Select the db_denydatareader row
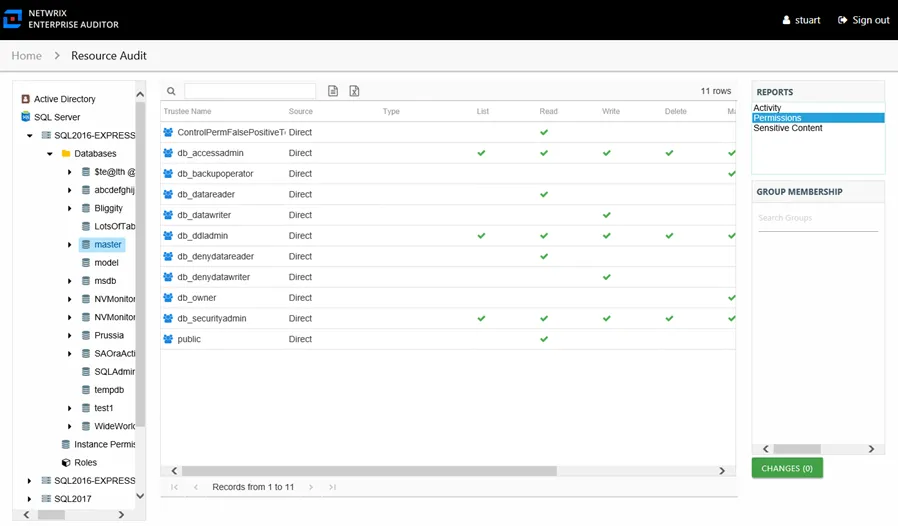 [448, 256]
